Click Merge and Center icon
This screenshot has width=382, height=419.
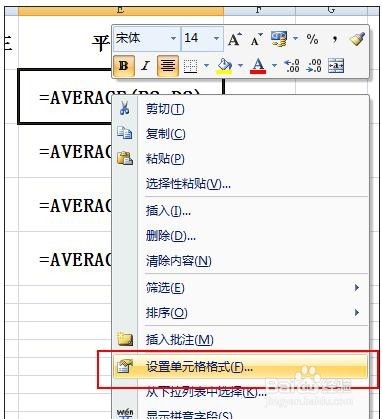coord(336,66)
